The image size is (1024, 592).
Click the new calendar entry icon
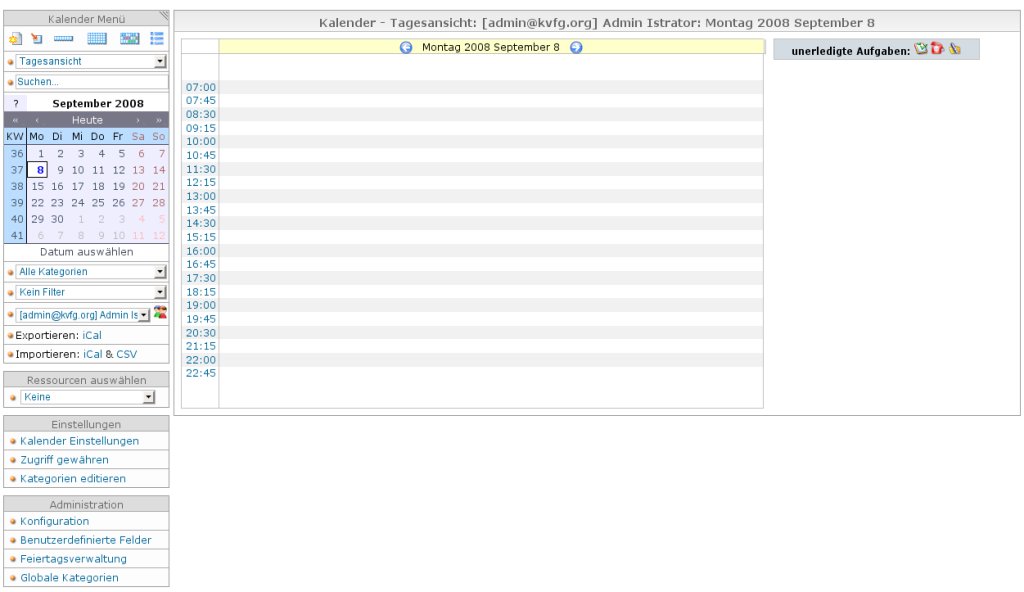tap(14, 39)
